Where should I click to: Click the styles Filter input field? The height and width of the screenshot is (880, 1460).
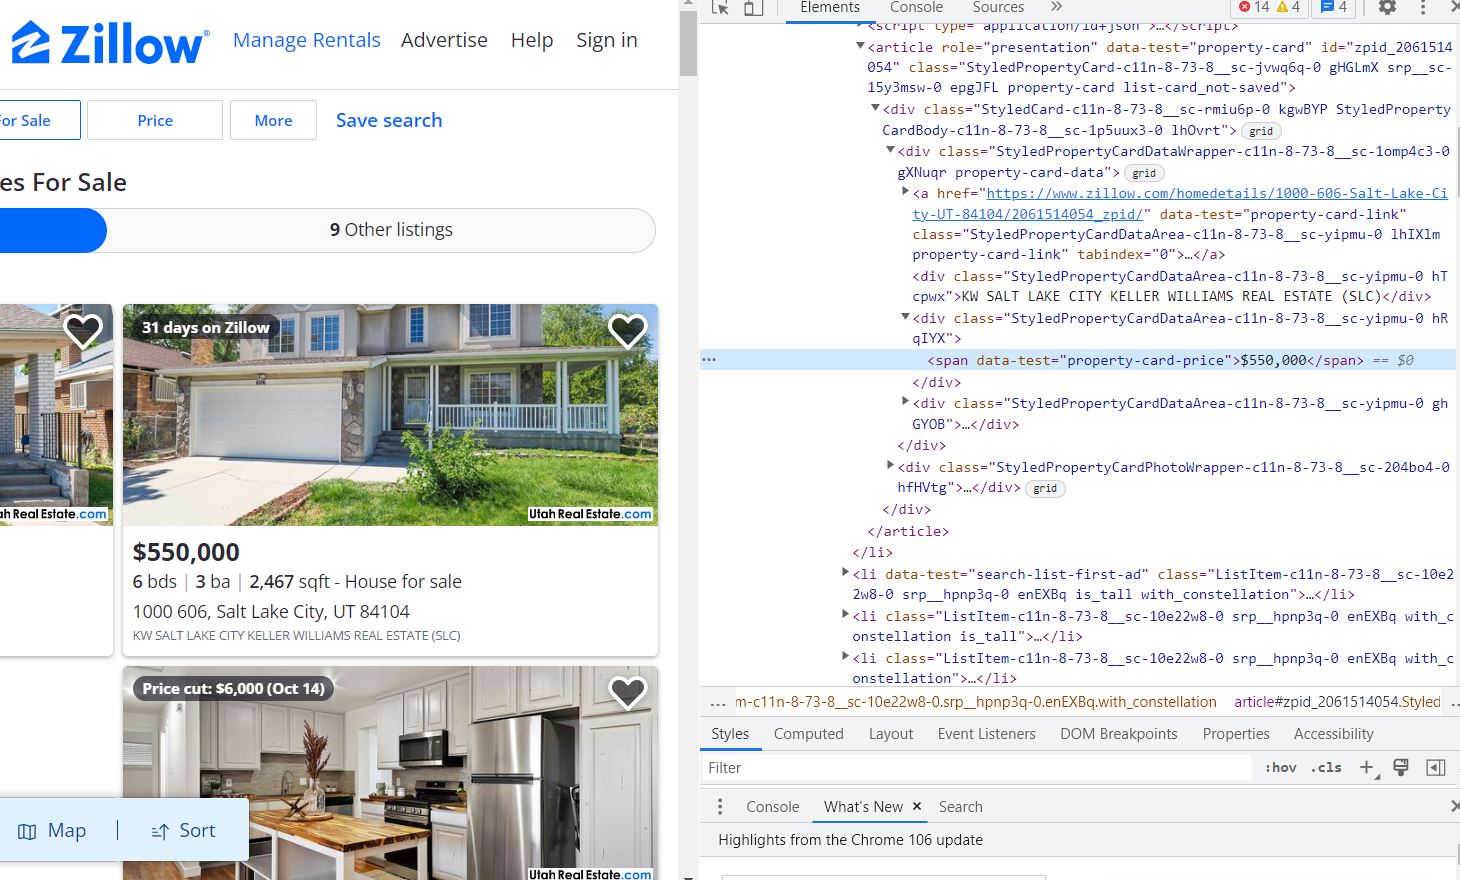(976, 768)
